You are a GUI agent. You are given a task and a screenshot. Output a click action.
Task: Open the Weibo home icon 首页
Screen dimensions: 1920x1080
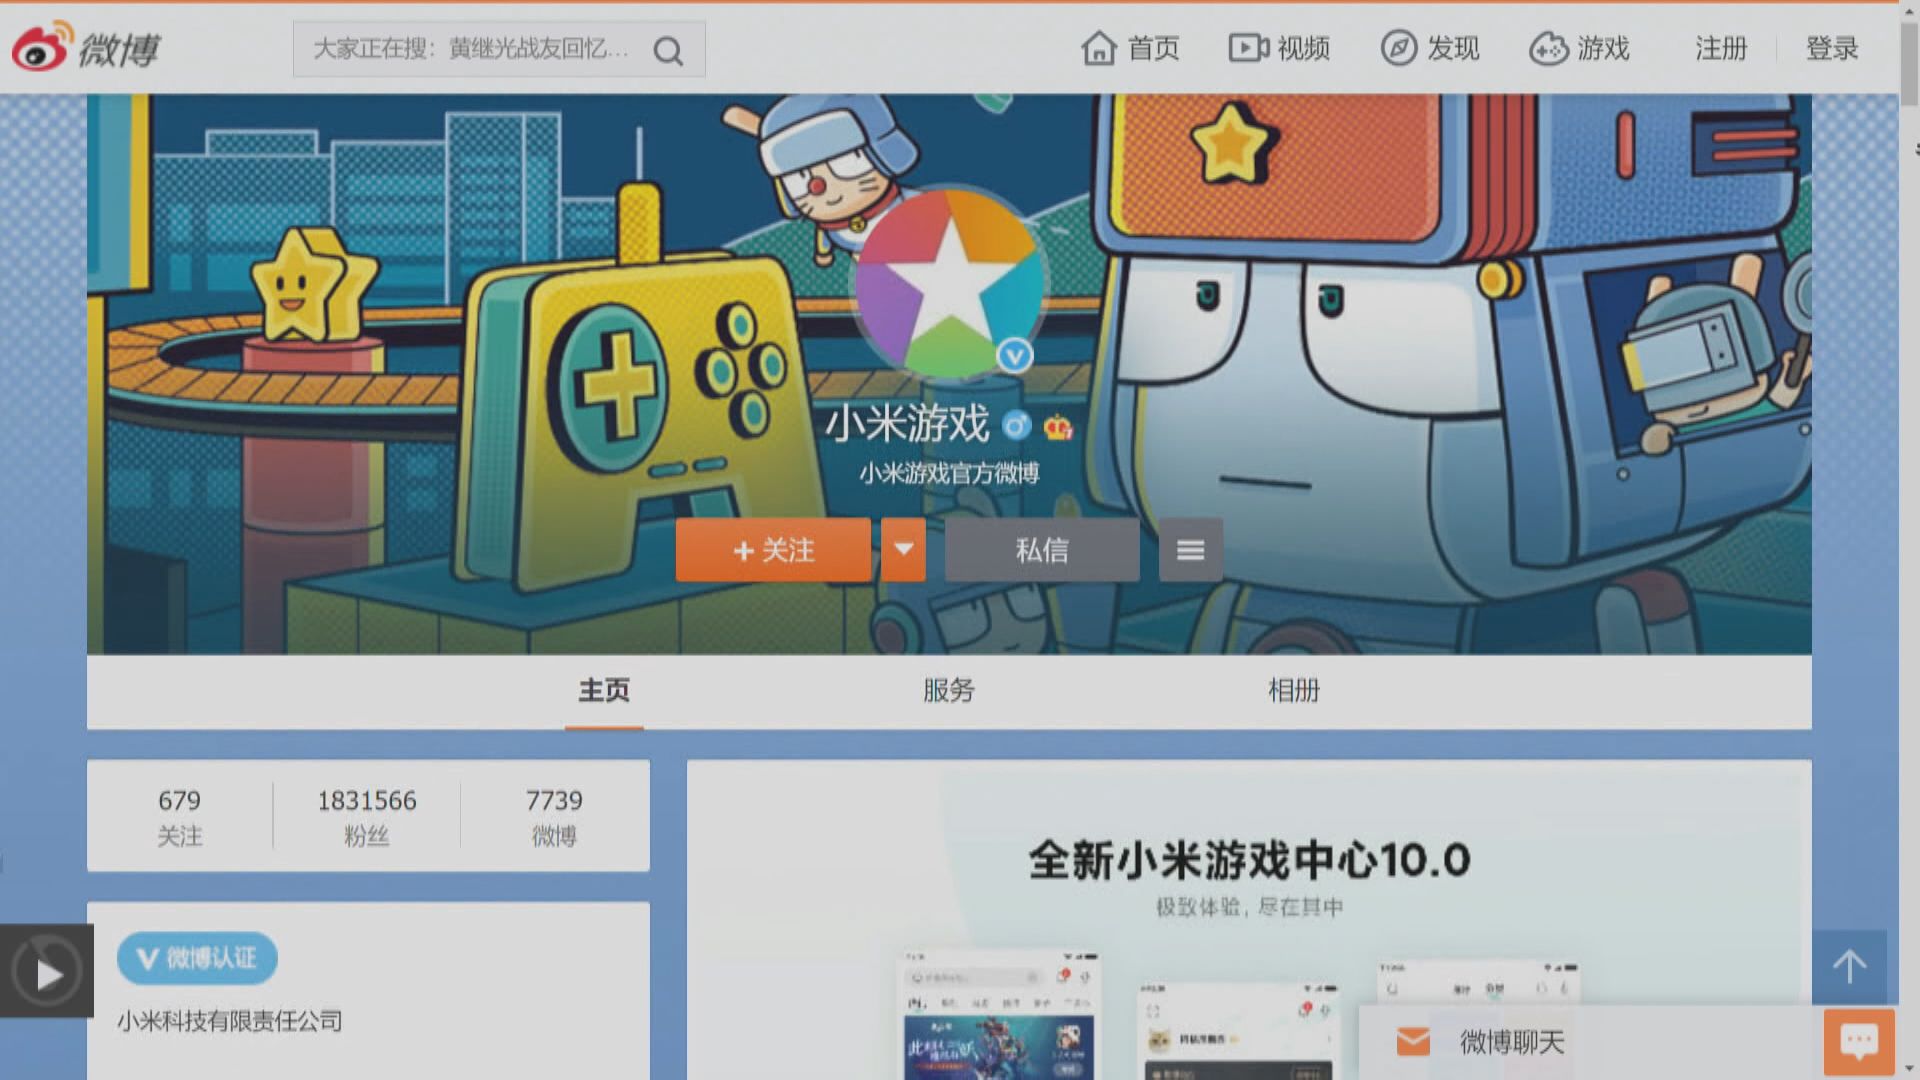click(1100, 48)
